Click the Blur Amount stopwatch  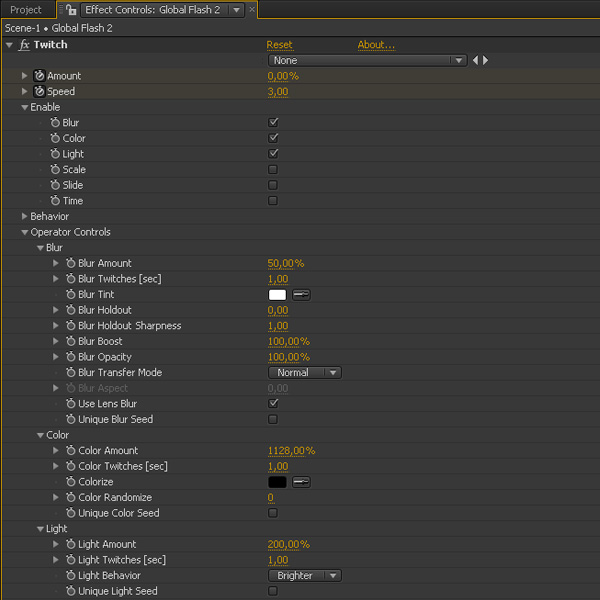(x=70, y=263)
